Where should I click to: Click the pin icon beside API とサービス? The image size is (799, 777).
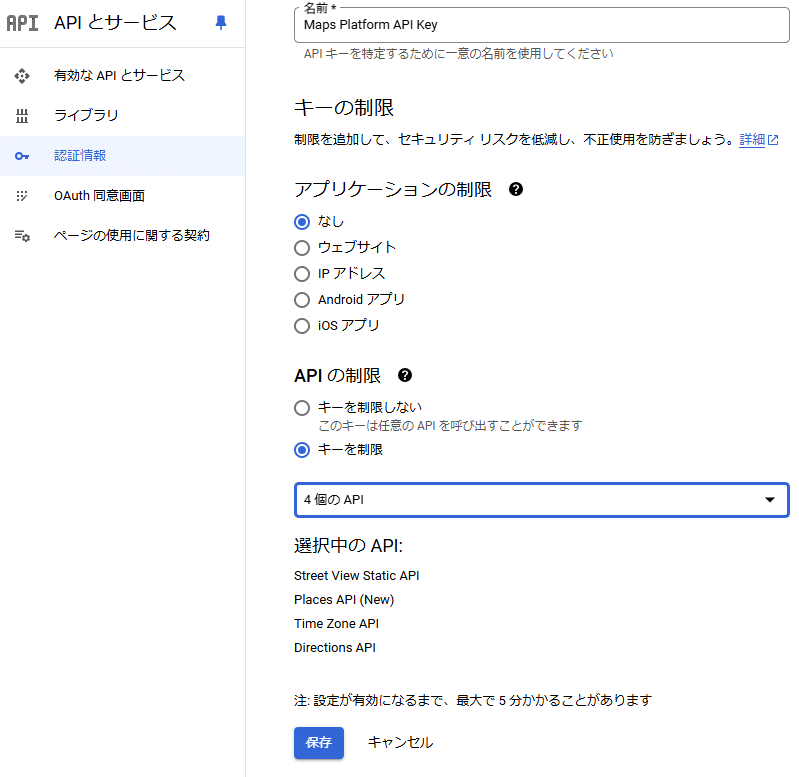221,23
